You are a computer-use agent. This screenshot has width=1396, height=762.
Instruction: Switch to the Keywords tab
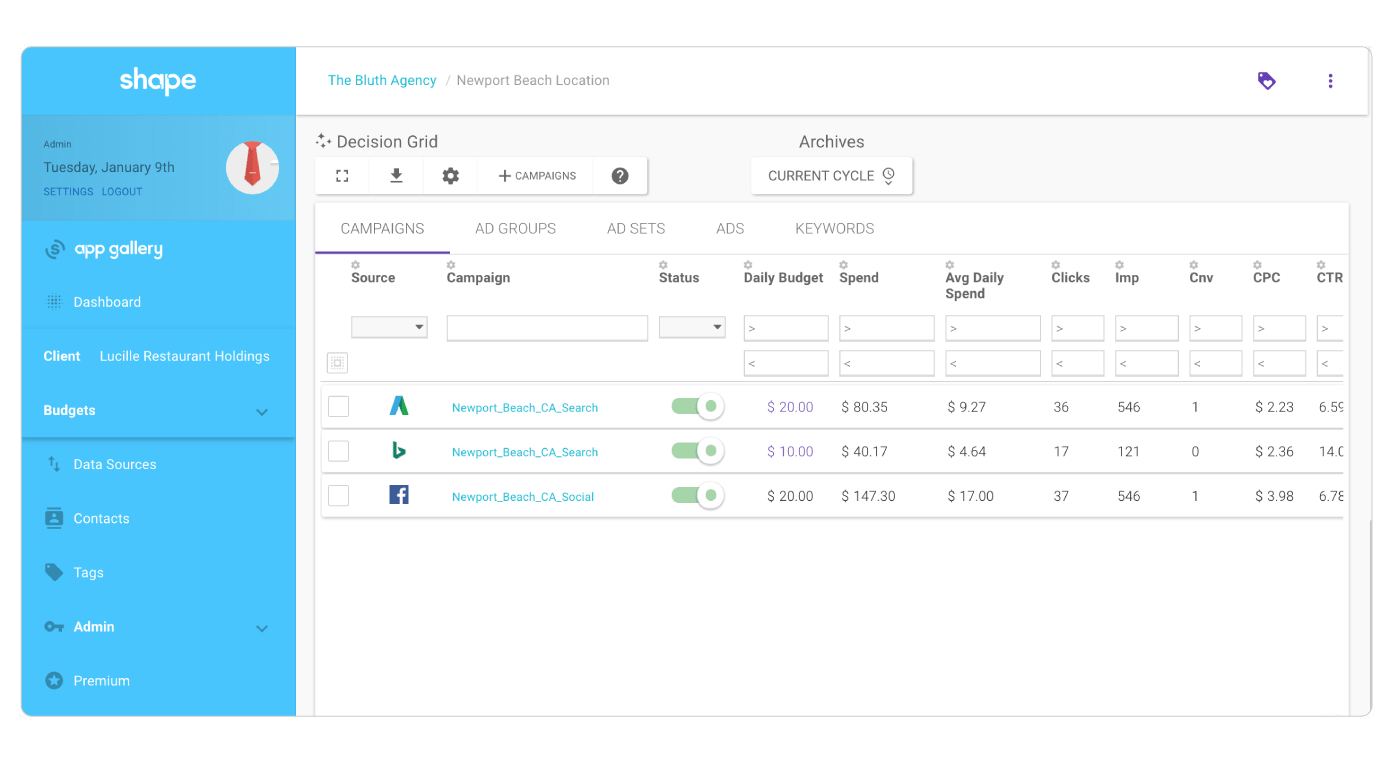[834, 228]
